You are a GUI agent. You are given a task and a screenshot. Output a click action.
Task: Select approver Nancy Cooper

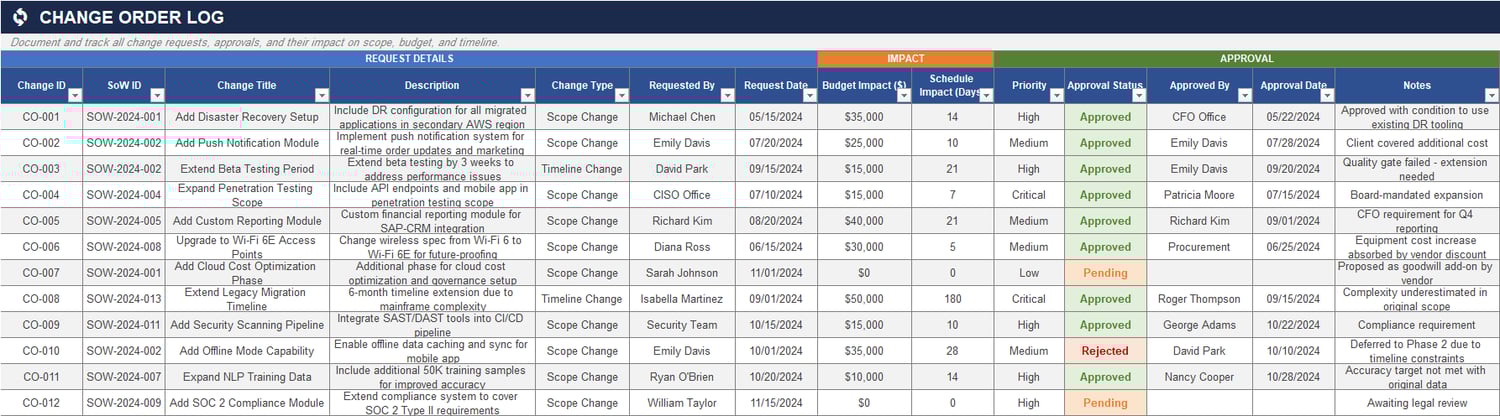click(x=1199, y=377)
